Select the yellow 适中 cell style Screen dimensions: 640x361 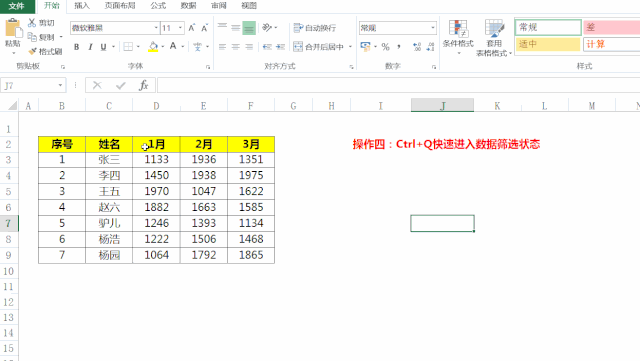(548, 44)
